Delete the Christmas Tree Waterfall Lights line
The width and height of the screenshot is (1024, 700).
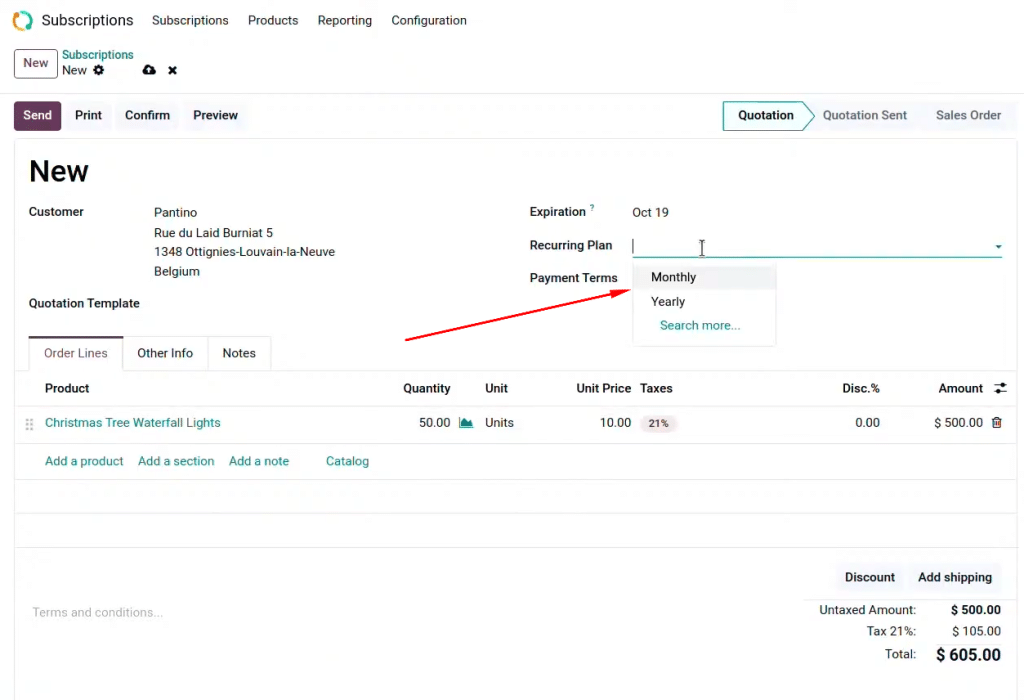point(996,423)
